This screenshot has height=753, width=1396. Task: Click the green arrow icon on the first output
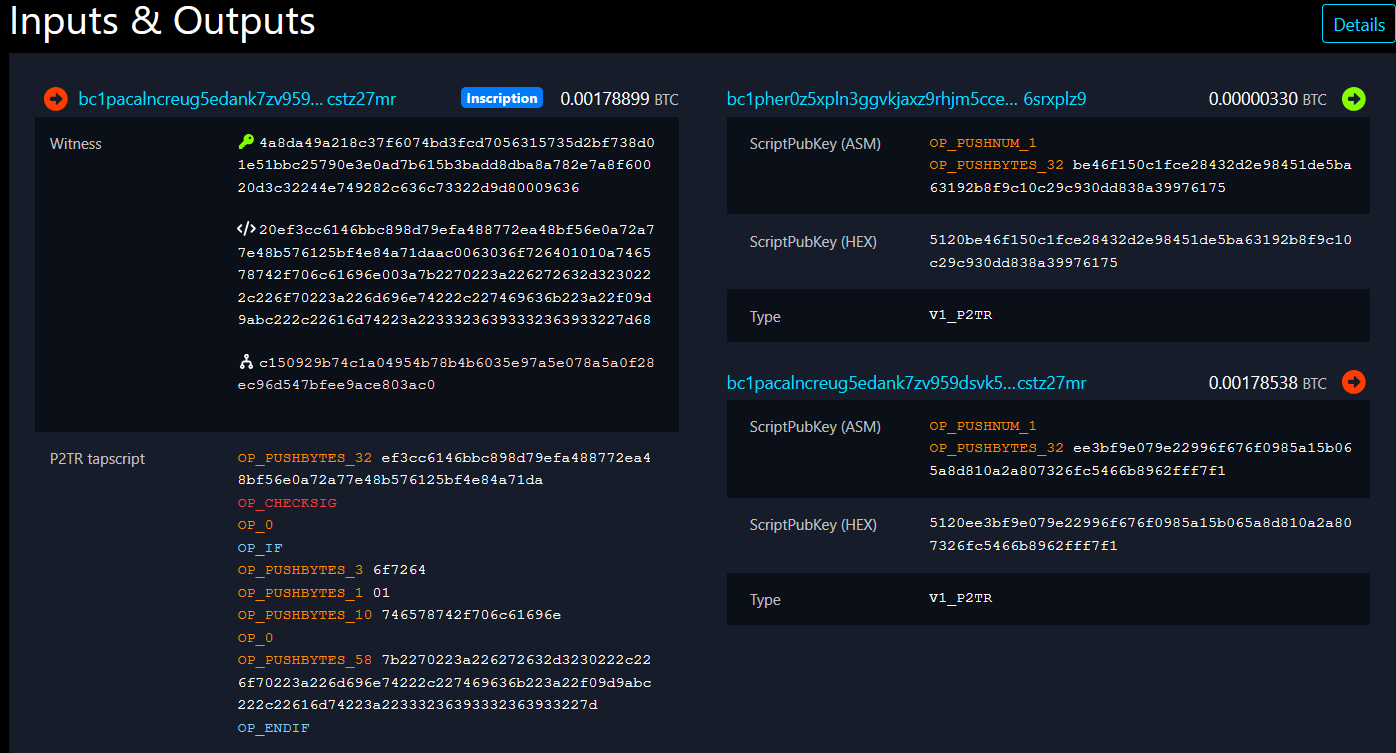point(1353,99)
